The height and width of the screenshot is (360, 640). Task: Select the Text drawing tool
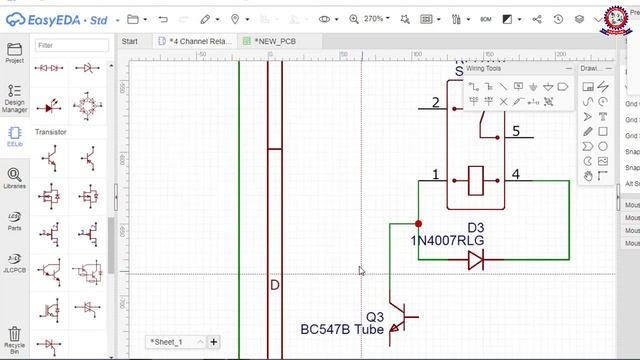pos(603,117)
